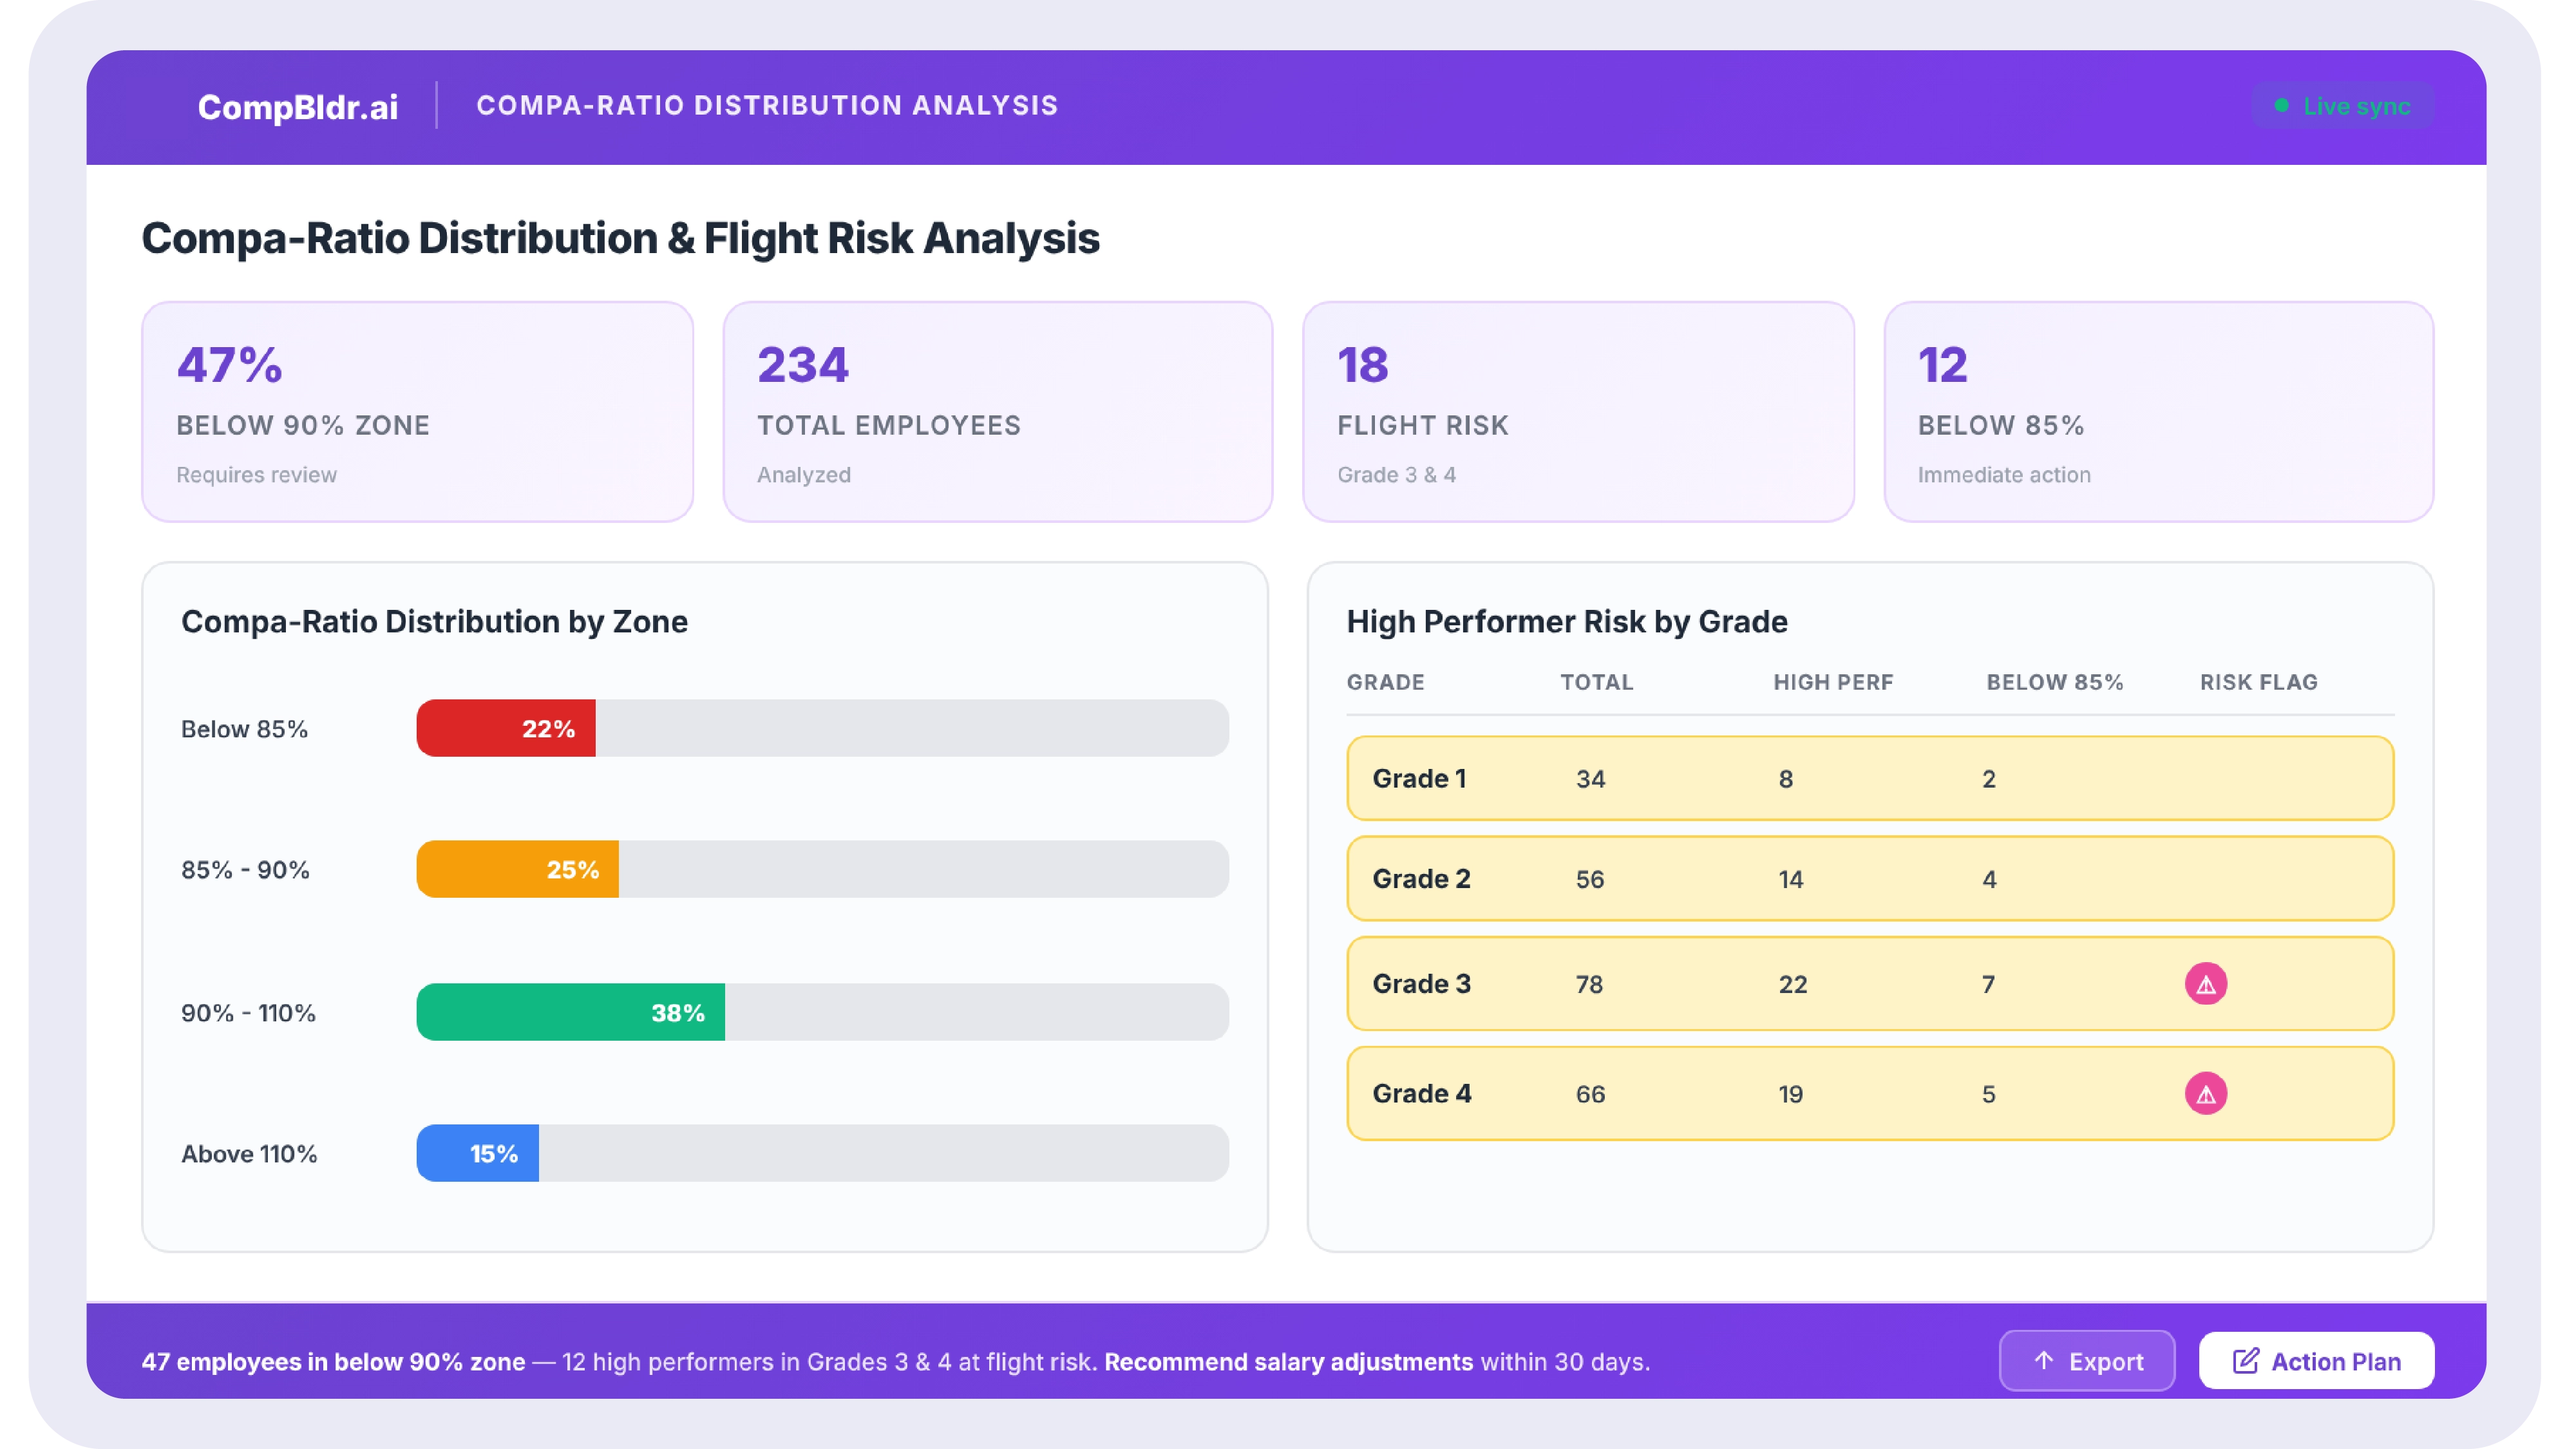Select the 18 Flight Risk card
Image resolution: width=2576 pixels, height=1449 pixels.
pos(1578,412)
